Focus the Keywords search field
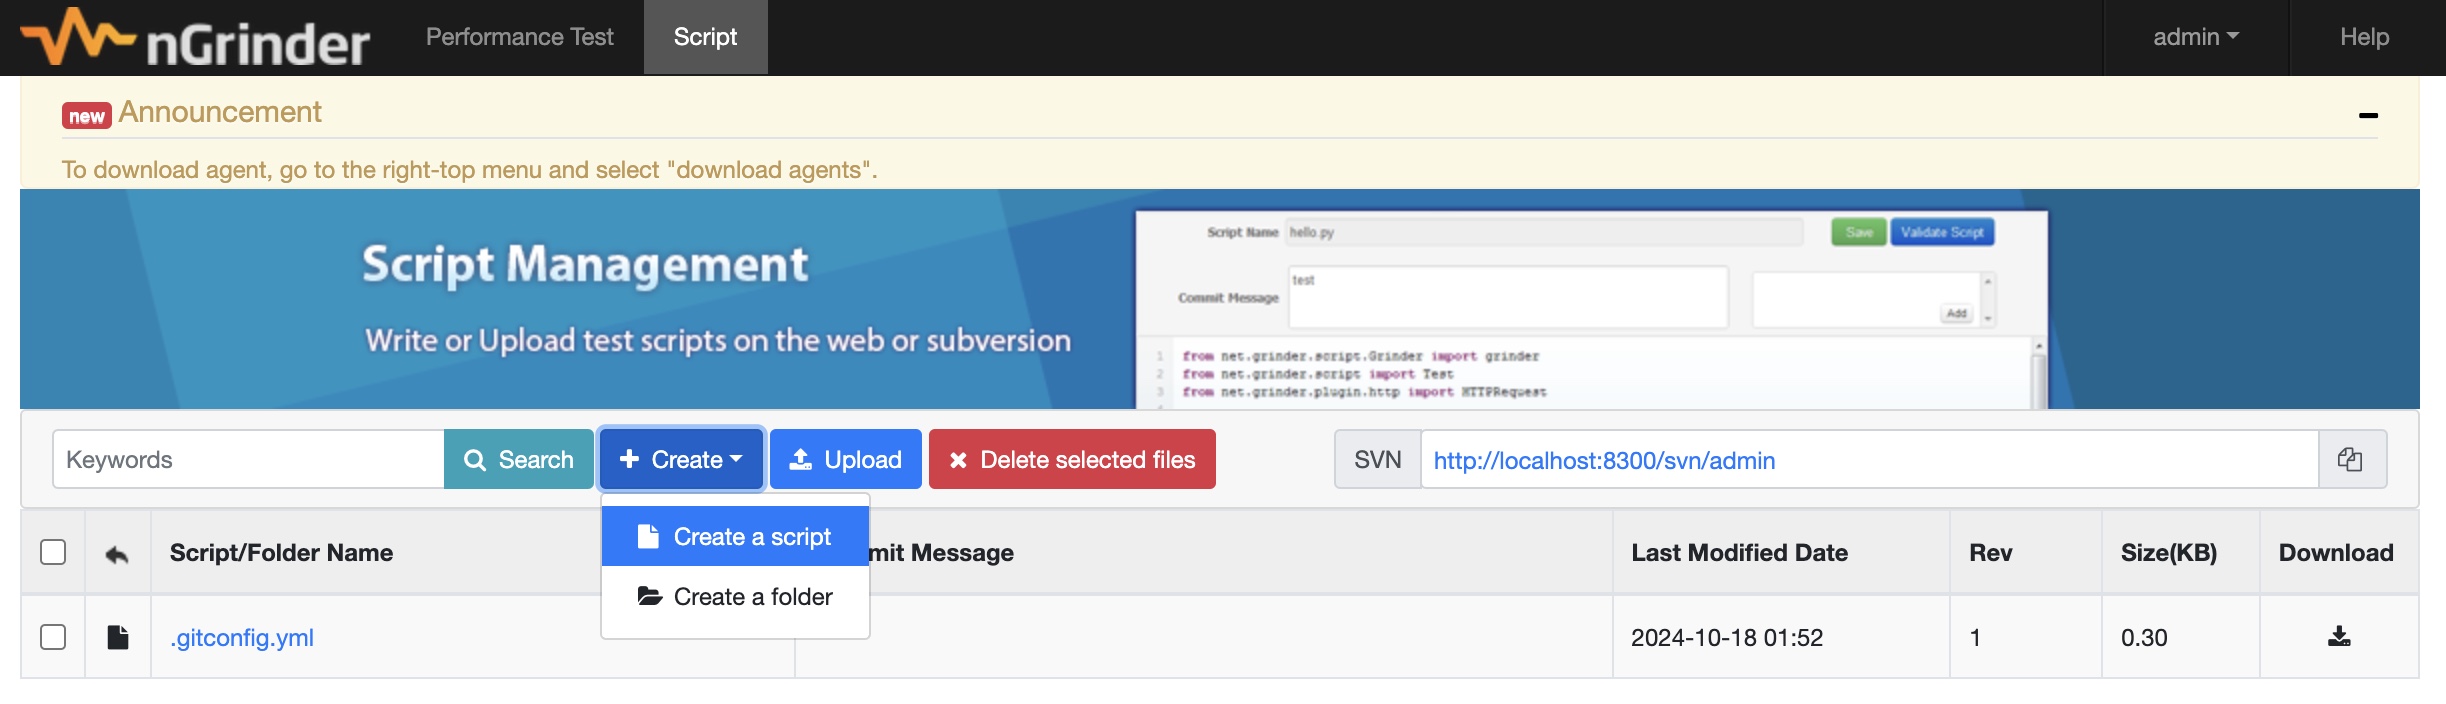 coord(249,459)
